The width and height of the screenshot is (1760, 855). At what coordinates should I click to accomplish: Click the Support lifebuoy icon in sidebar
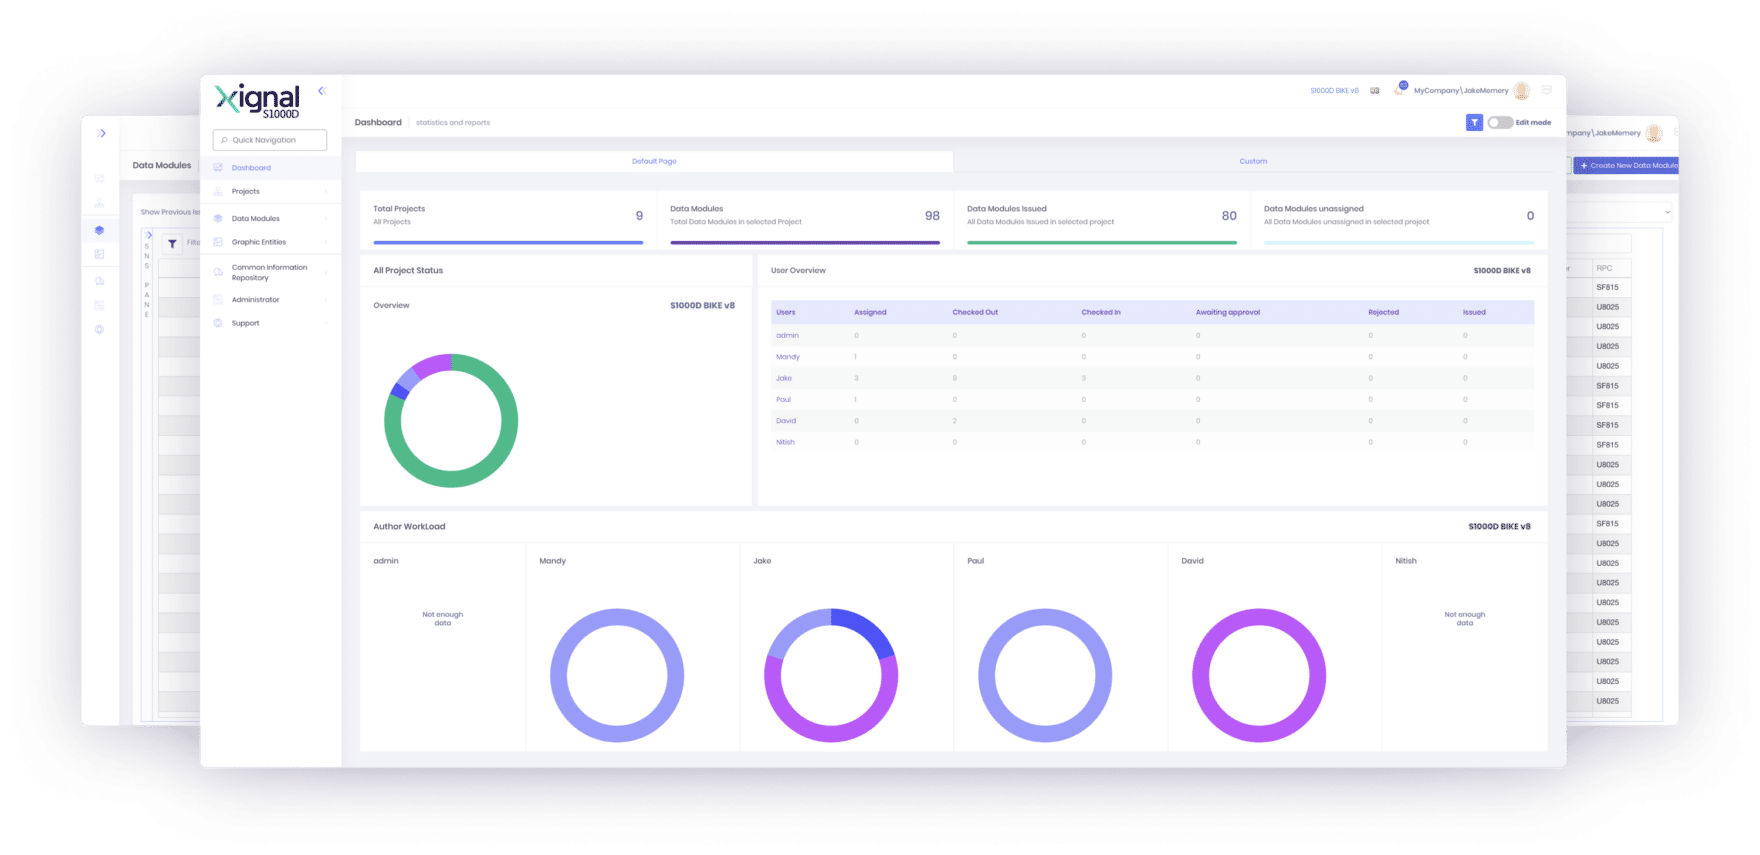click(x=218, y=323)
